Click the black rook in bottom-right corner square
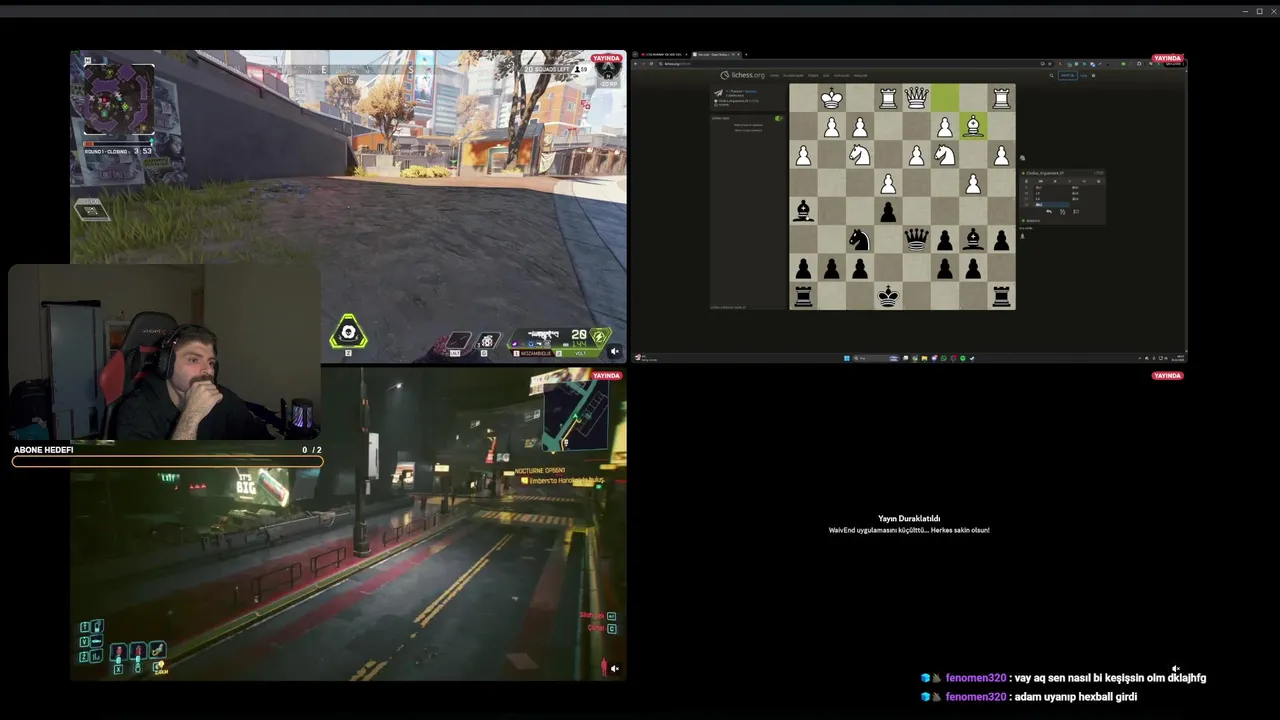The height and width of the screenshot is (720, 1280). click(1001, 296)
